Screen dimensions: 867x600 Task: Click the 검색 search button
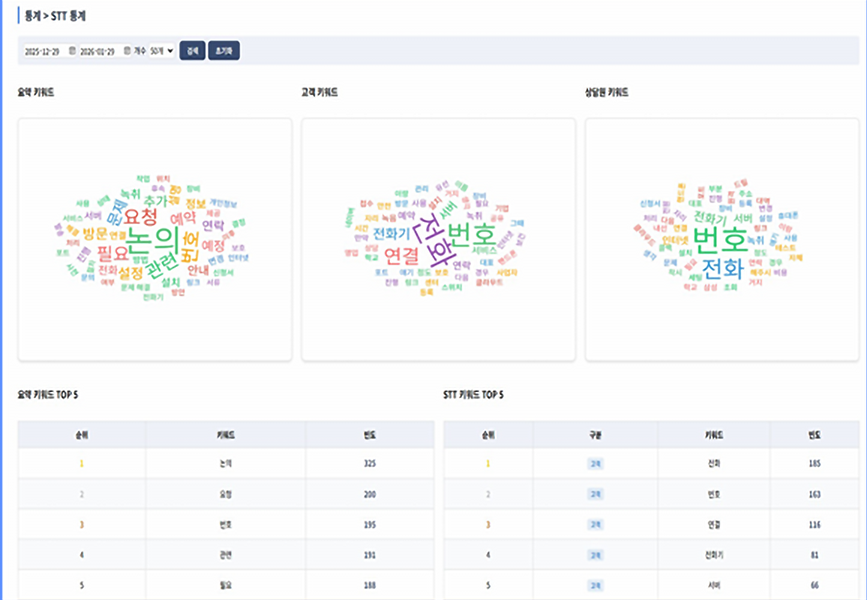coord(192,51)
